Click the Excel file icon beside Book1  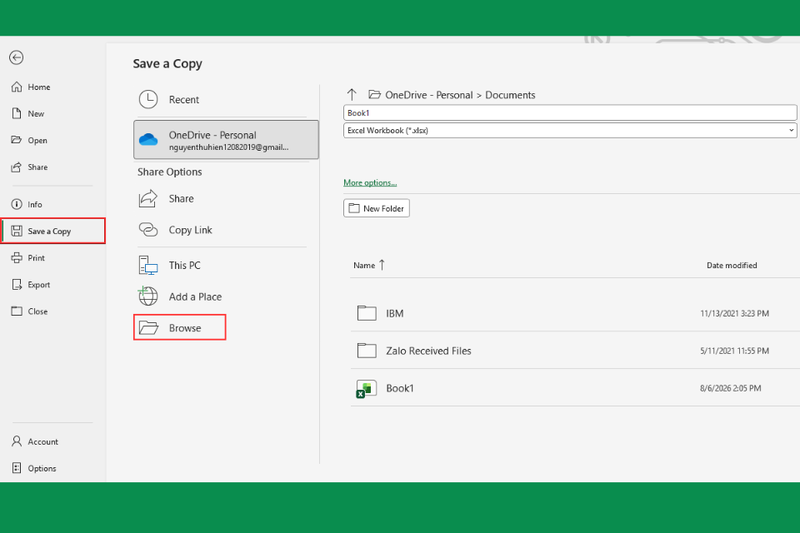click(x=366, y=388)
